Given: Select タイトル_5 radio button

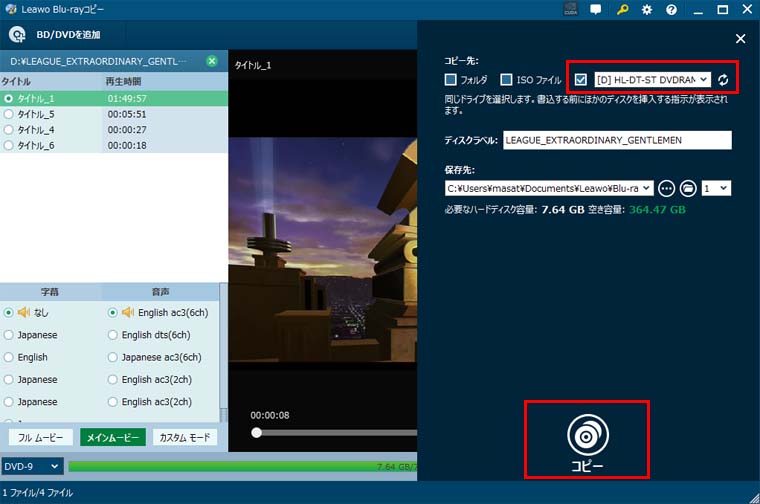Looking at the screenshot, I should [9, 115].
